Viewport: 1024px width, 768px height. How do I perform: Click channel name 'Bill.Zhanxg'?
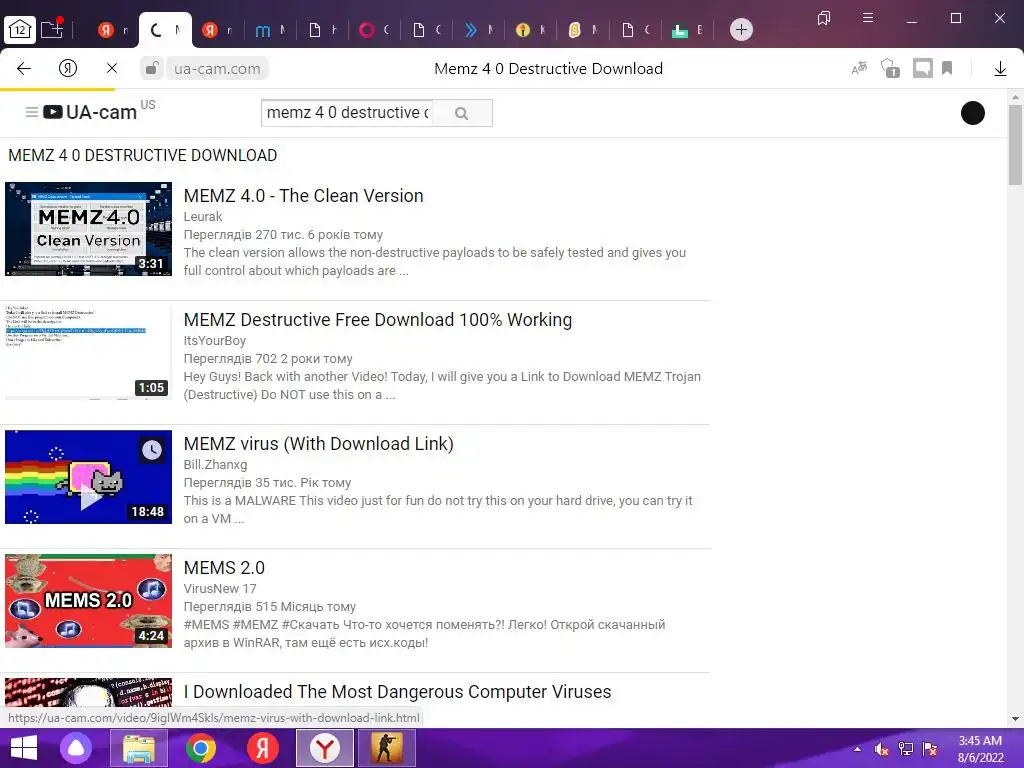216,465
